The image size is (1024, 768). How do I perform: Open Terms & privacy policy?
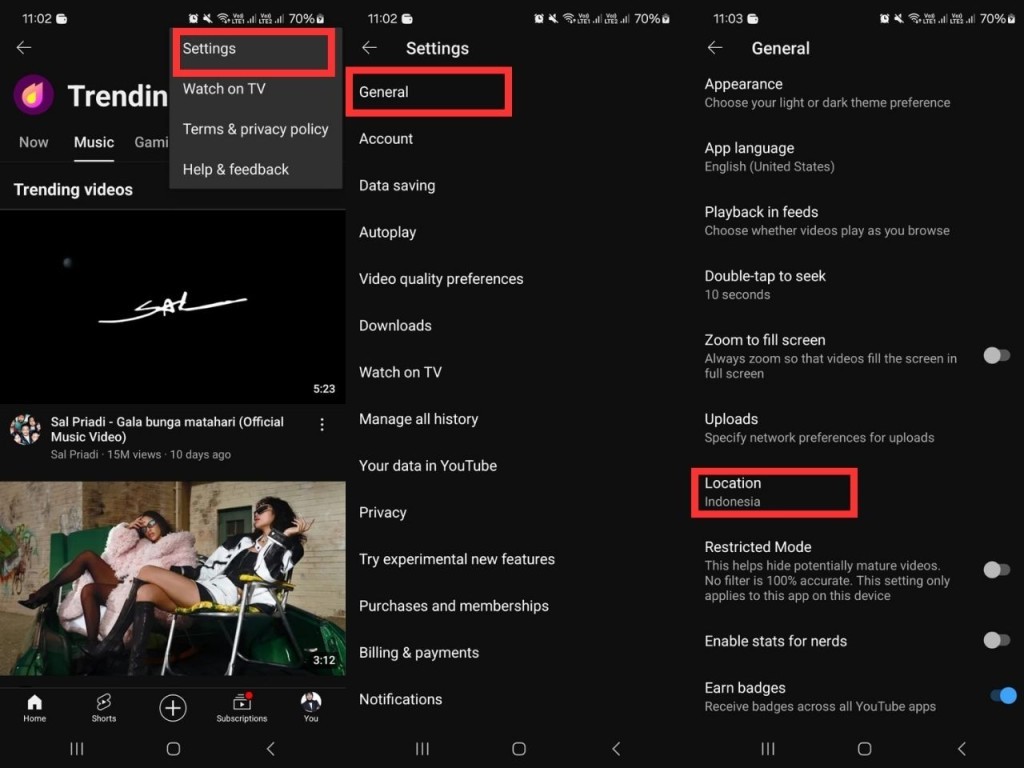point(255,129)
